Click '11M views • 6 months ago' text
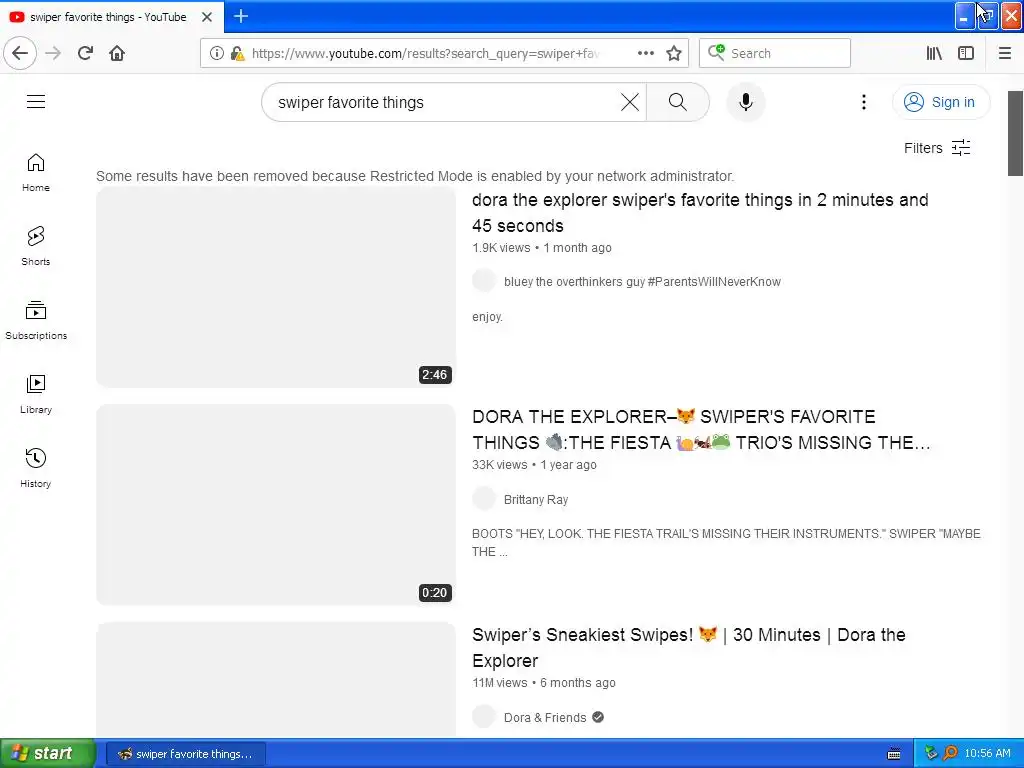The image size is (1024, 768). point(543,682)
